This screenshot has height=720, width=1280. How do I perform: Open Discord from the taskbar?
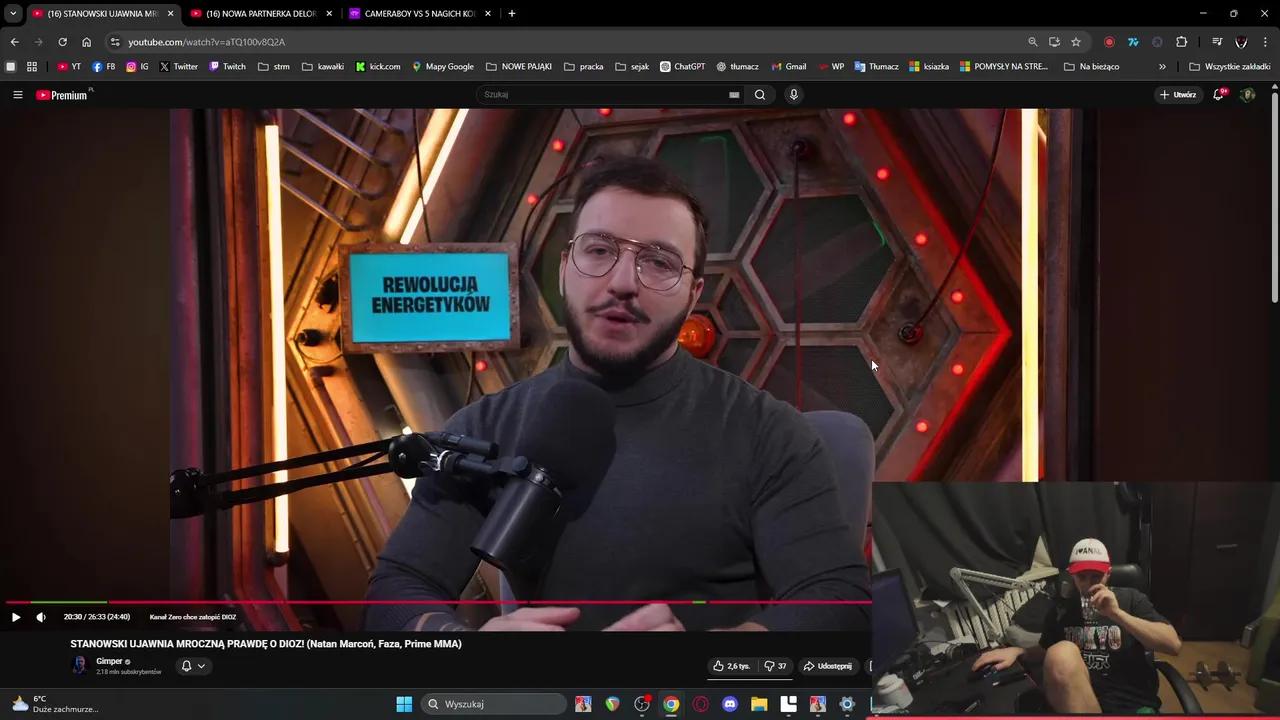point(729,704)
